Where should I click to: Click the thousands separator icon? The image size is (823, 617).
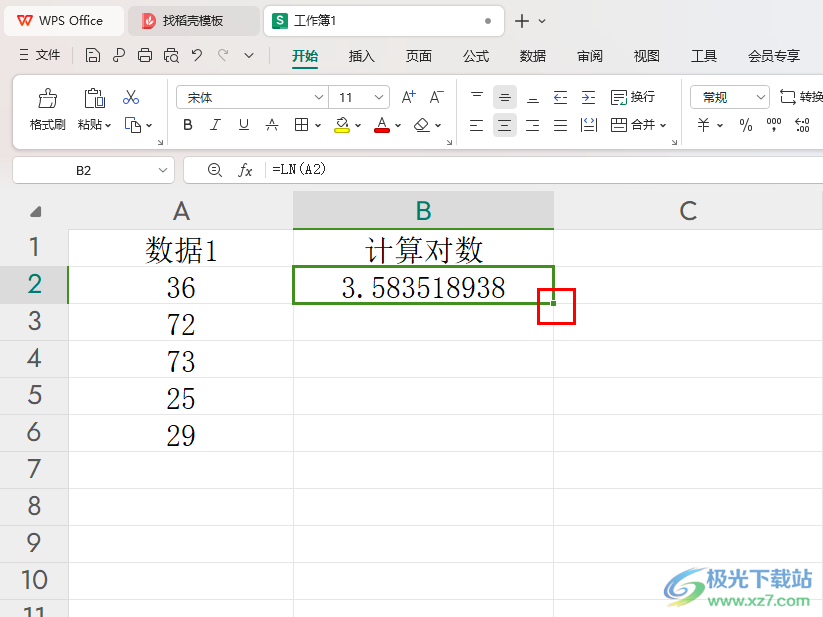(x=774, y=125)
